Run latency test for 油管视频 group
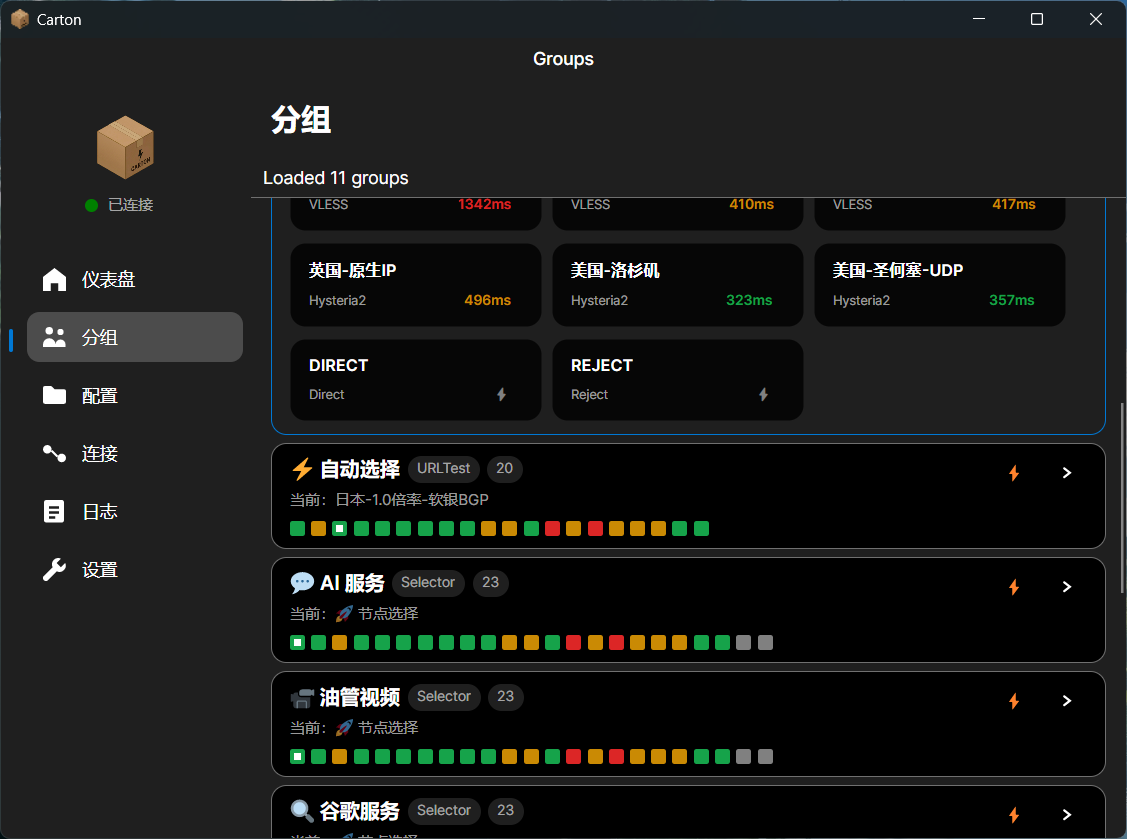Image resolution: width=1127 pixels, height=839 pixels. (x=1014, y=701)
